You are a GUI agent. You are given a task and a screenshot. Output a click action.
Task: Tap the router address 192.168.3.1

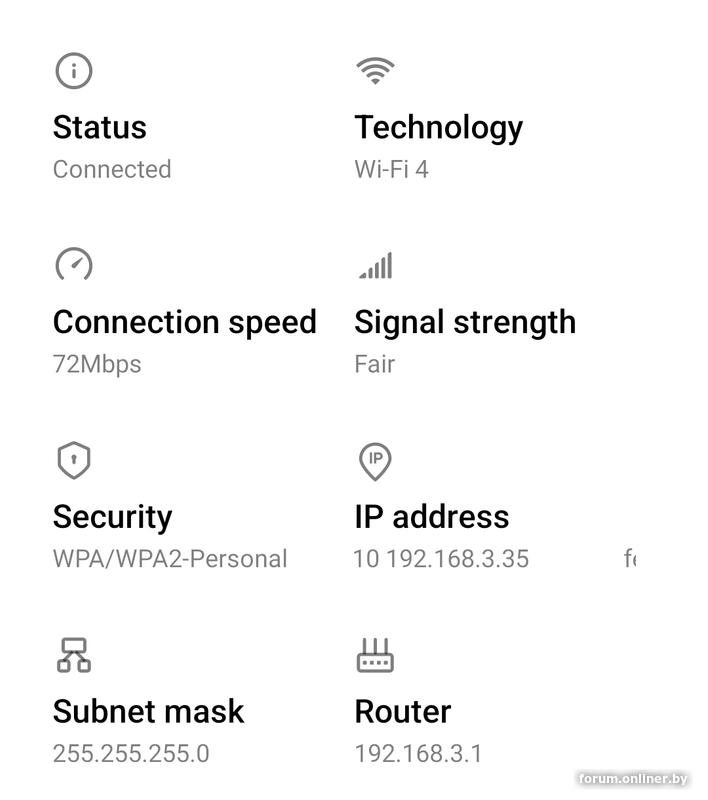(418, 753)
